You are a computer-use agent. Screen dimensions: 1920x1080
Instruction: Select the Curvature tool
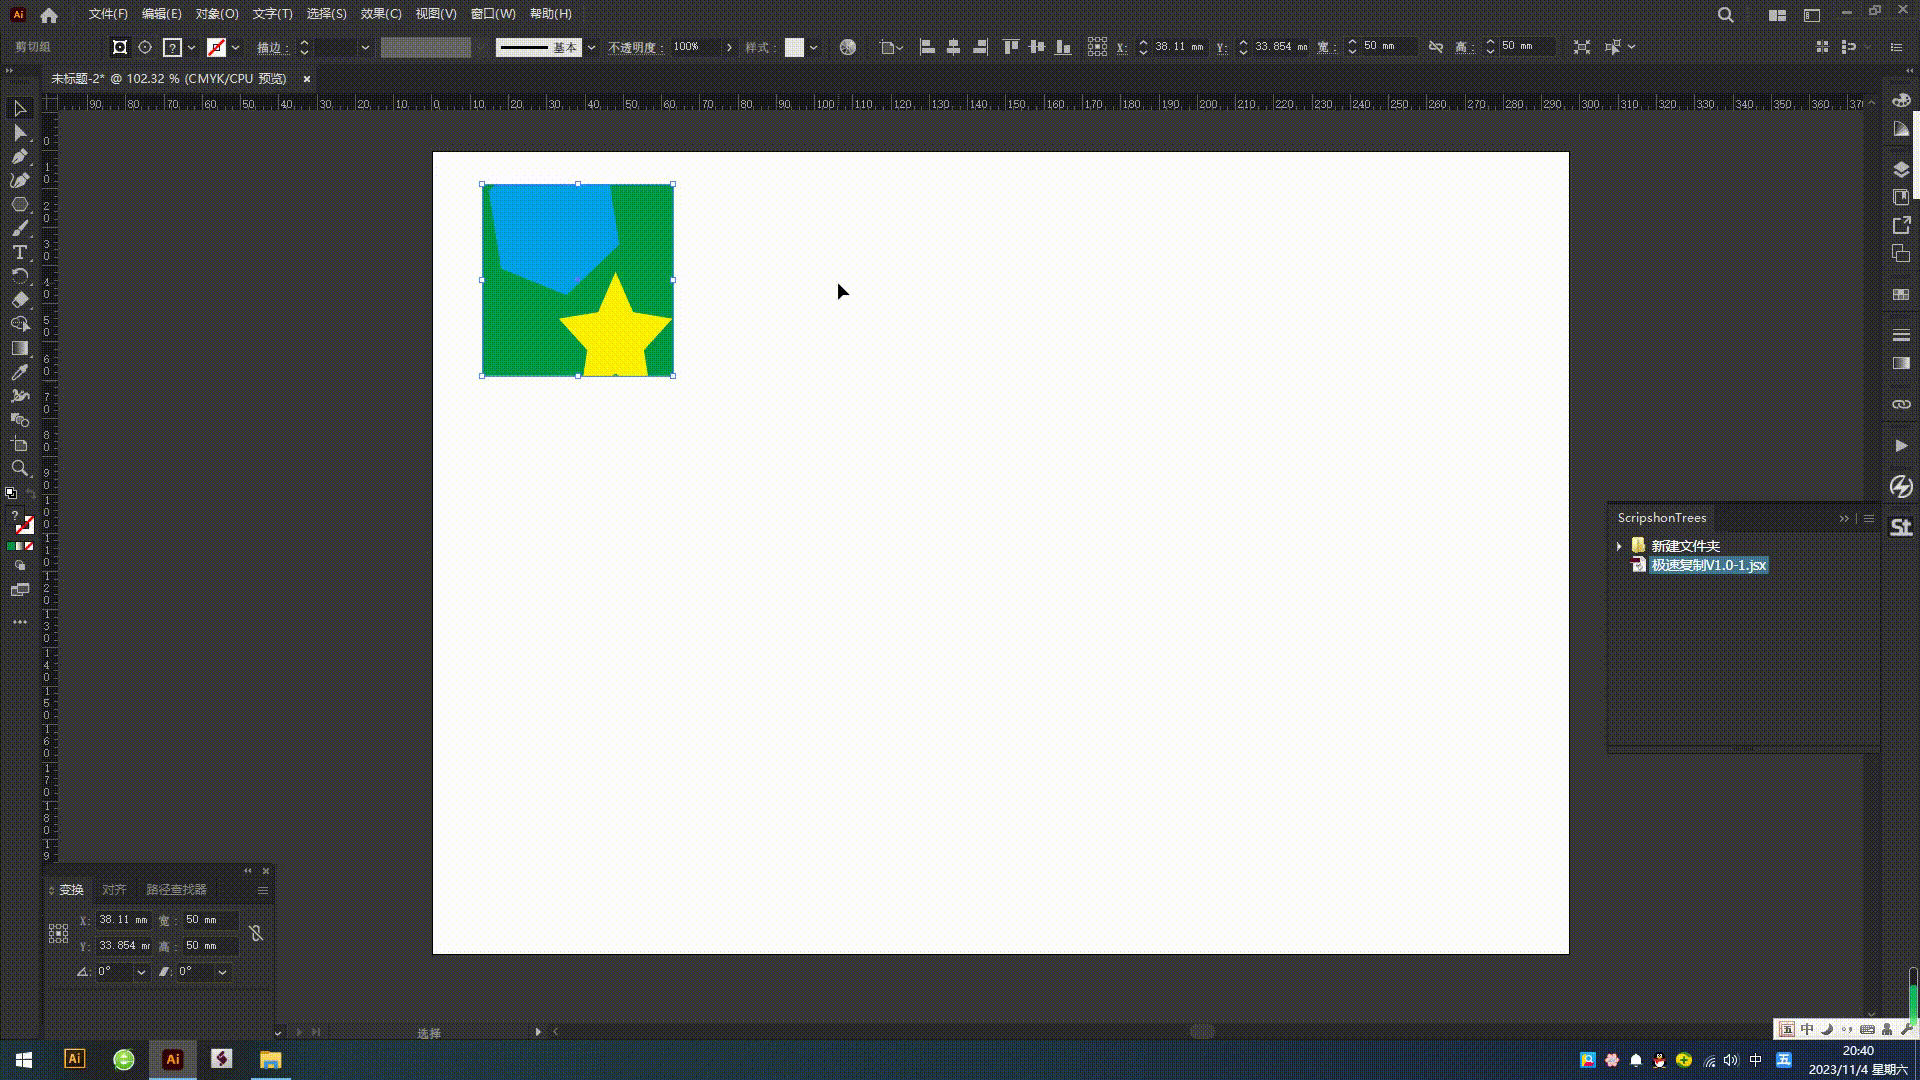(x=19, y=180)
